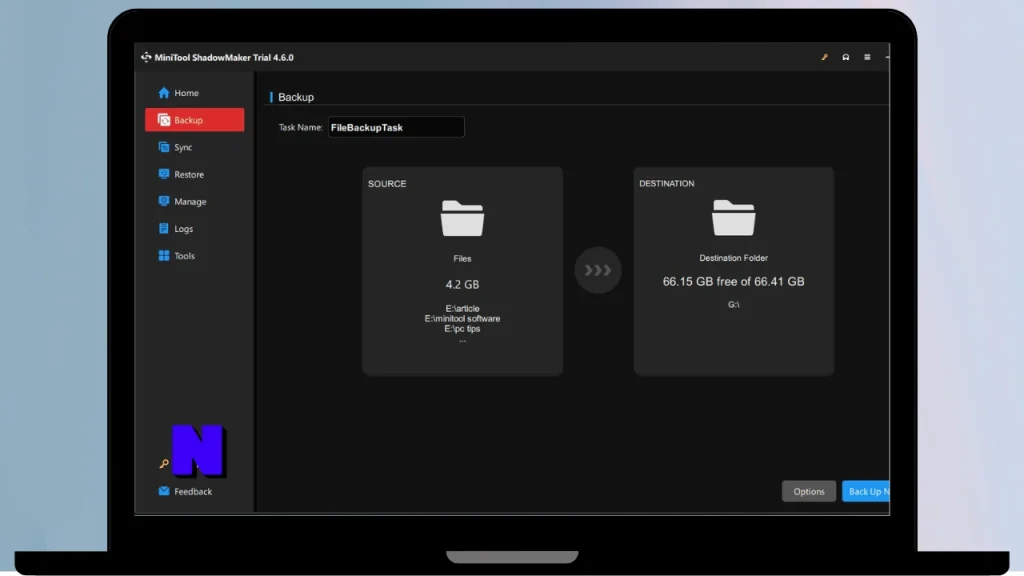The width and height of the screenshot is (1024, 576).
Task: Click the Back Up Now button
Action: tap(866, 492)
